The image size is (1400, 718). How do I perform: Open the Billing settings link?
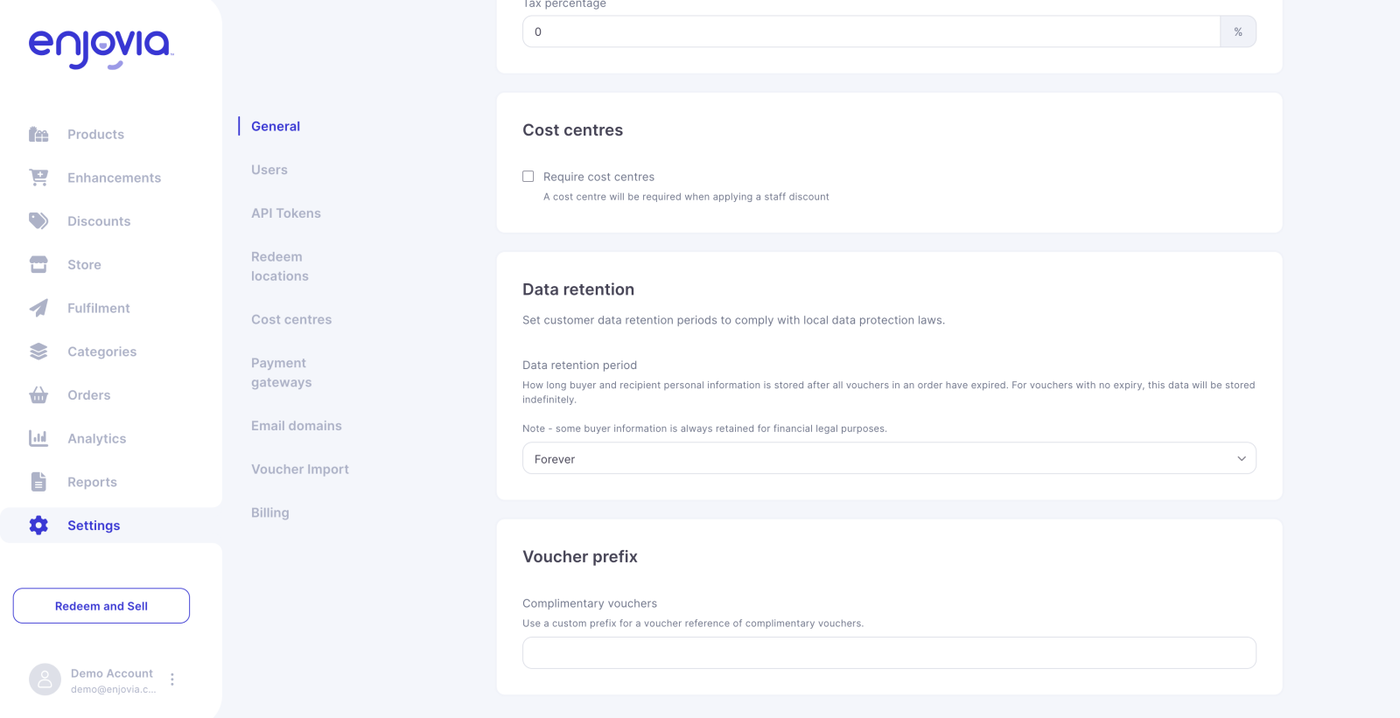coord(270,513)
